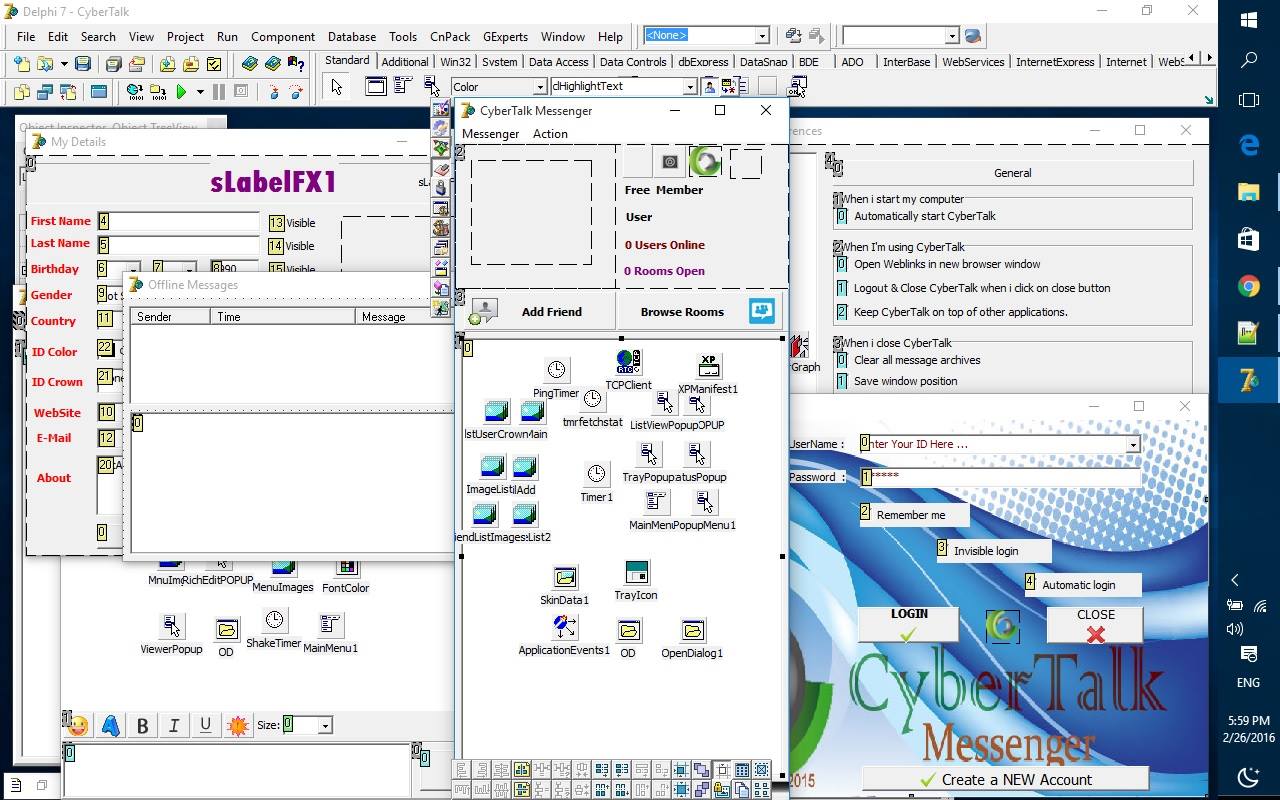Open the Size dropdown in chat toolbar
1280x800 pixels.
pyautogui.click(x=325, y=725)
